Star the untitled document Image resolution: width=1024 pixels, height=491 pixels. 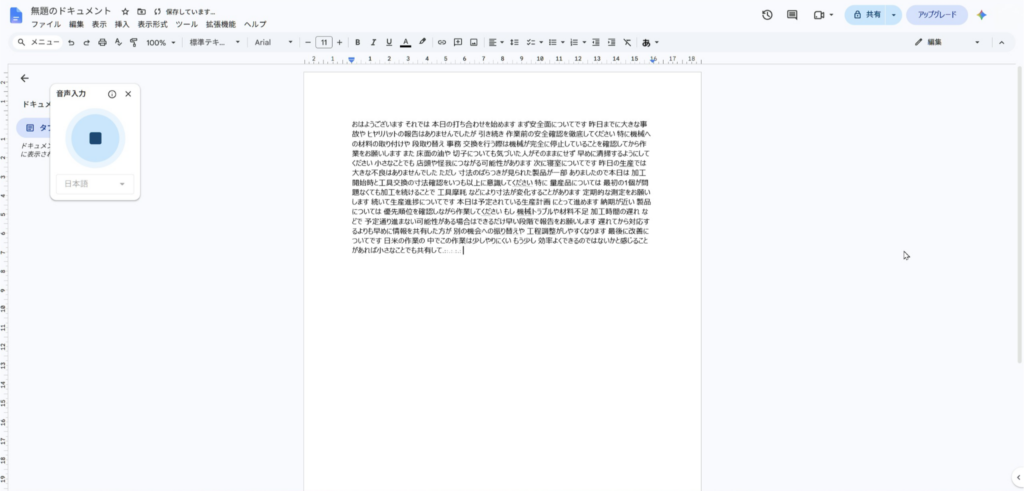click(125, 12)
